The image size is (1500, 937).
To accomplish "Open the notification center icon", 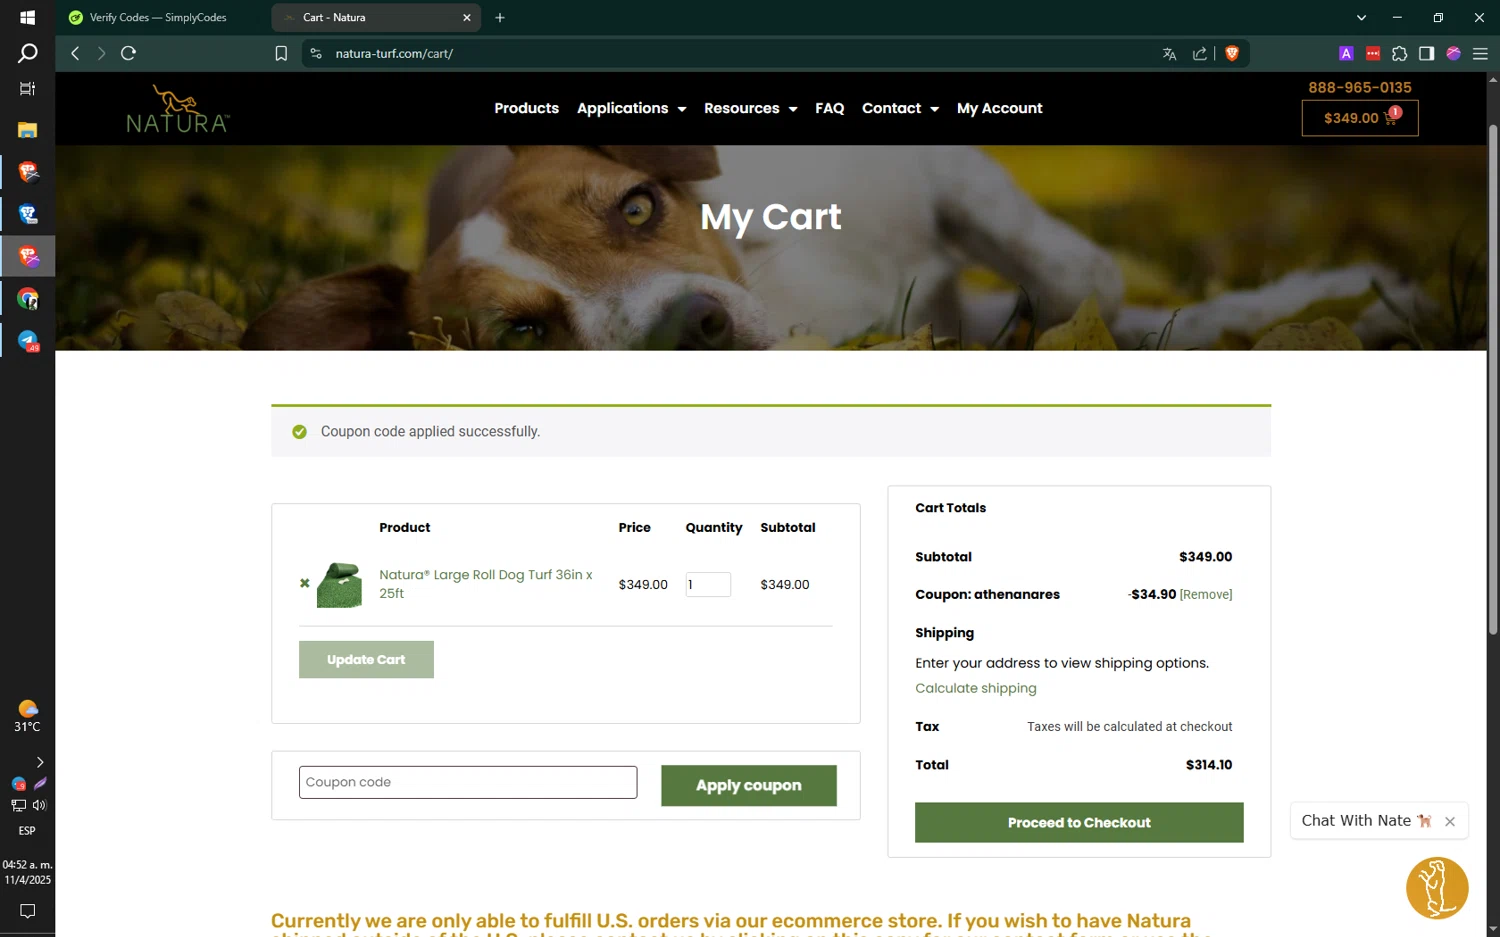I will click(27, 911).
